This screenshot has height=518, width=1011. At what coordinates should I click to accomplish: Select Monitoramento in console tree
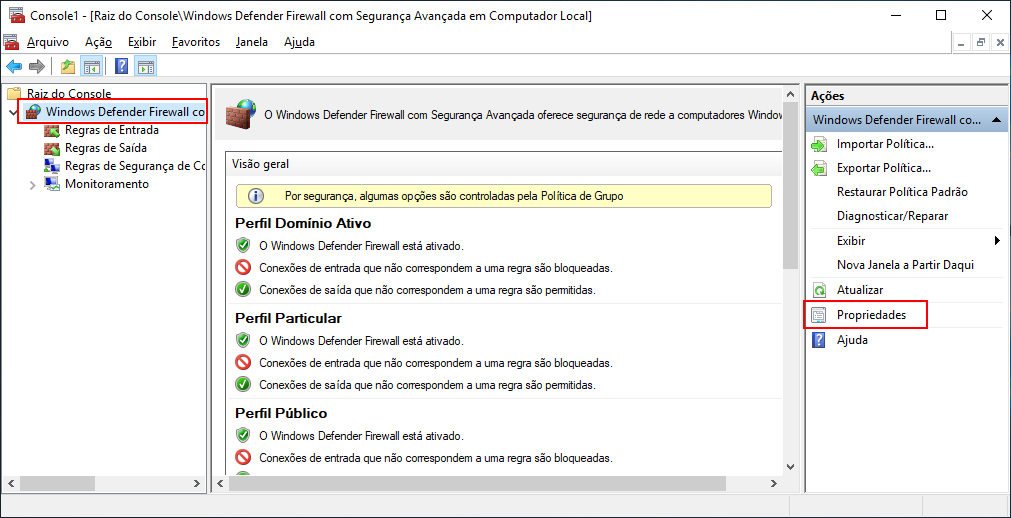pos(106,184)
